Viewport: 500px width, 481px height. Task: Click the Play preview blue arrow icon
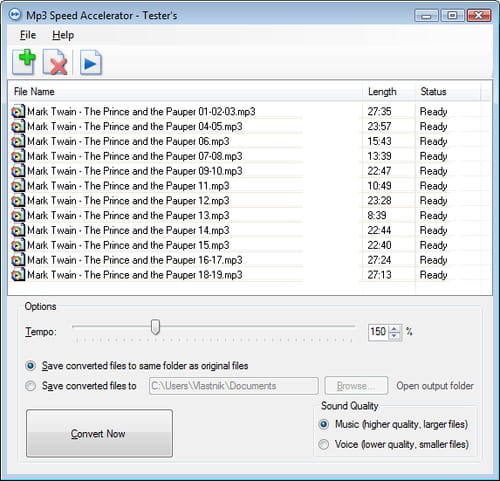(x=91, y=62)
